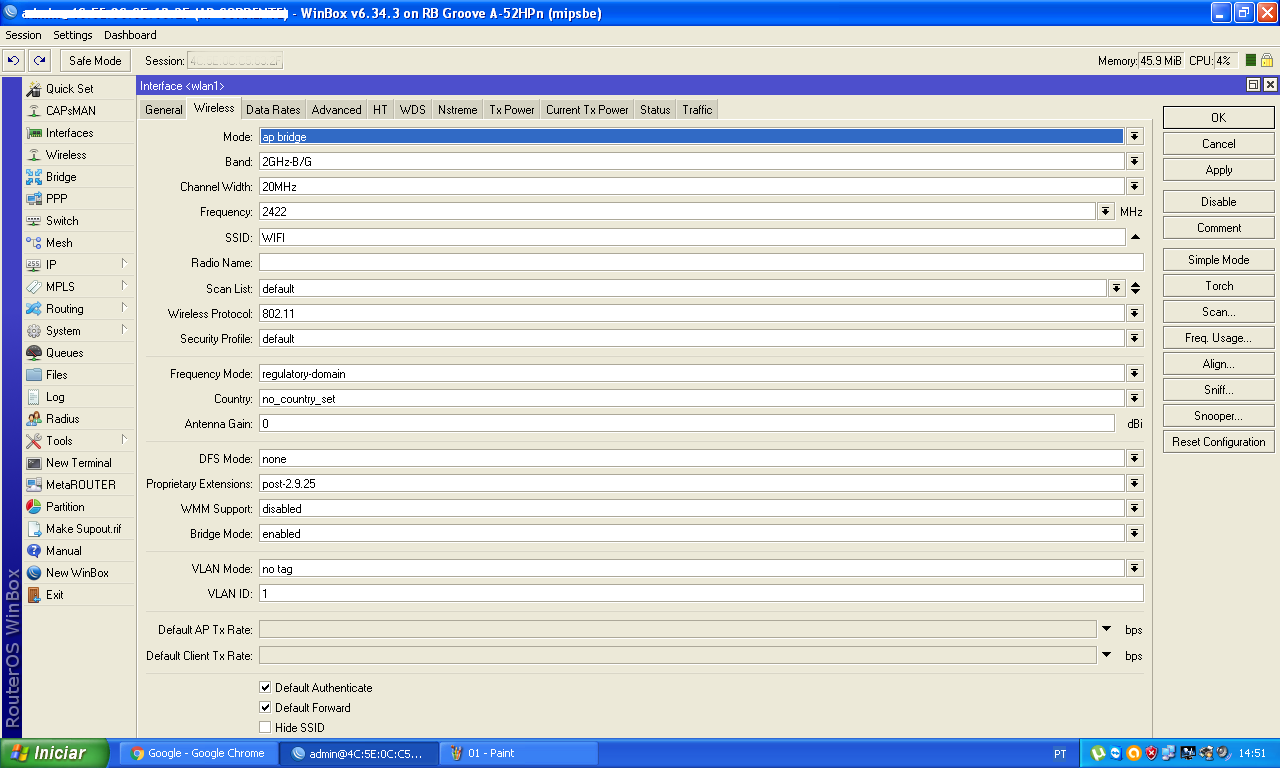Click the Reset Configuration button
Screen dimensions: 1280x768
coord(1218,442)
